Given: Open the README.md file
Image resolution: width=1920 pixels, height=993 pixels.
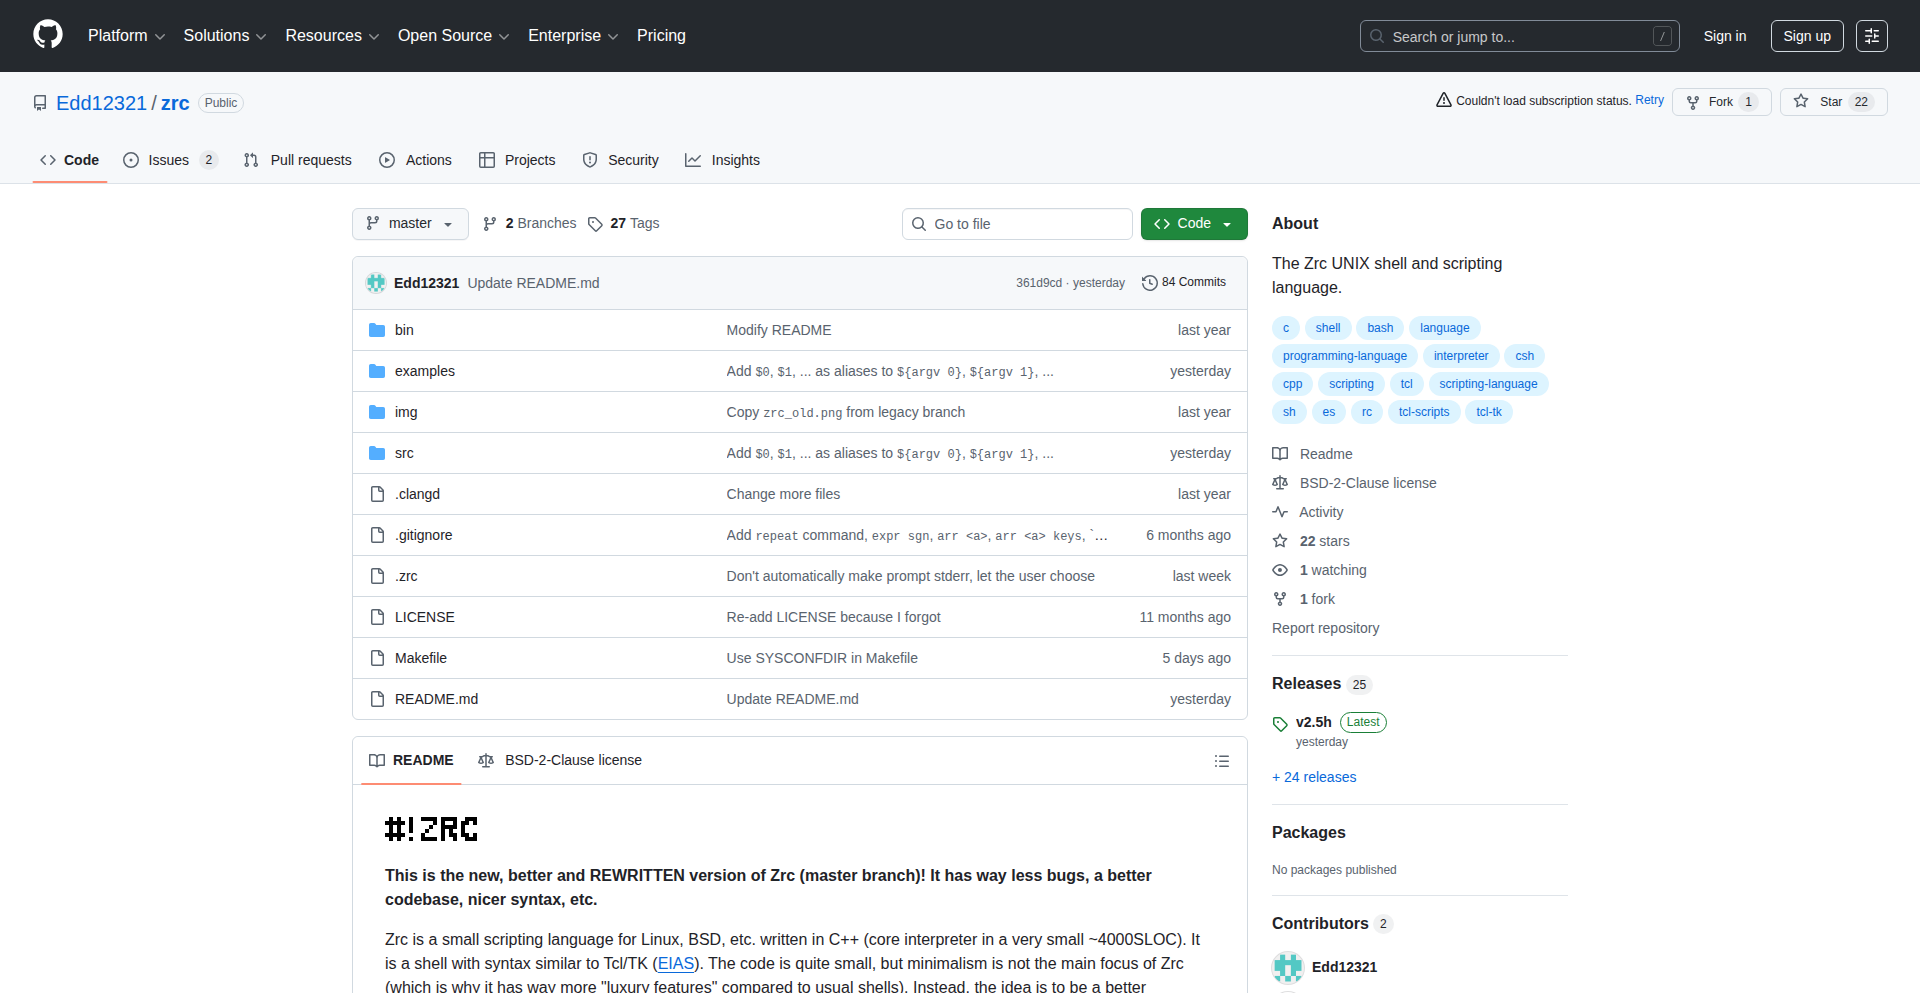Looking at the screenshot, I should tap(436, 699).
